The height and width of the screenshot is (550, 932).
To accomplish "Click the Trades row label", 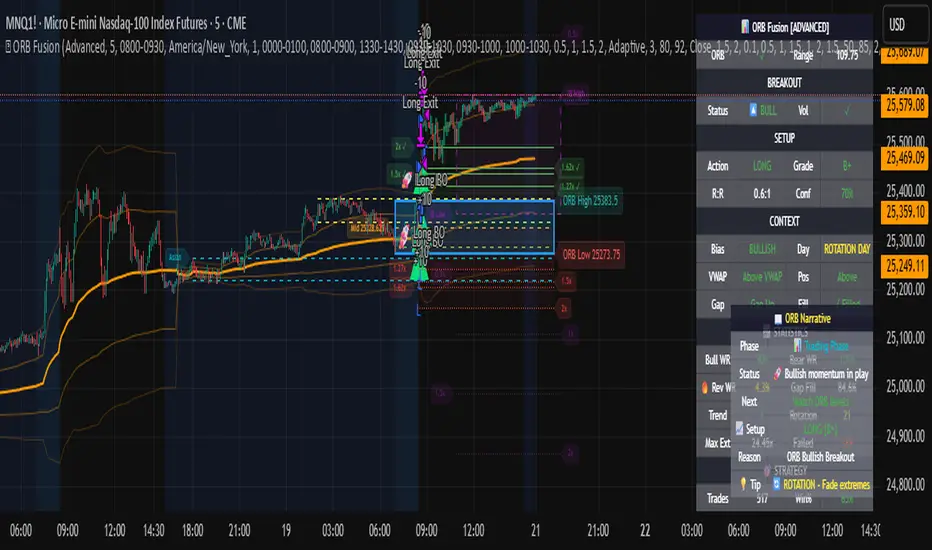I will pyautogui.click(x=717, y=498).
